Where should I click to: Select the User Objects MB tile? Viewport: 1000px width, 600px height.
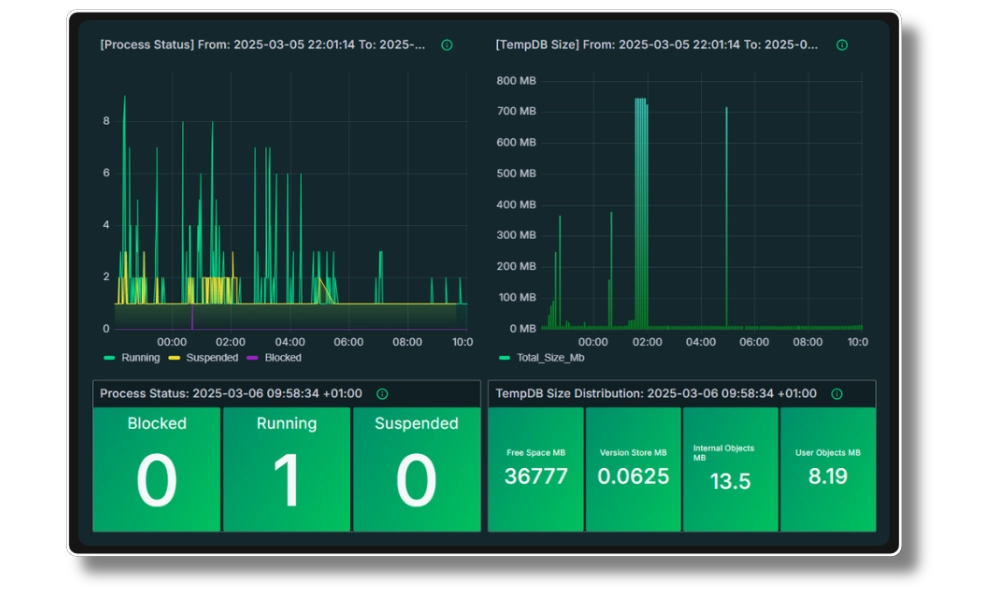(827, 469)
